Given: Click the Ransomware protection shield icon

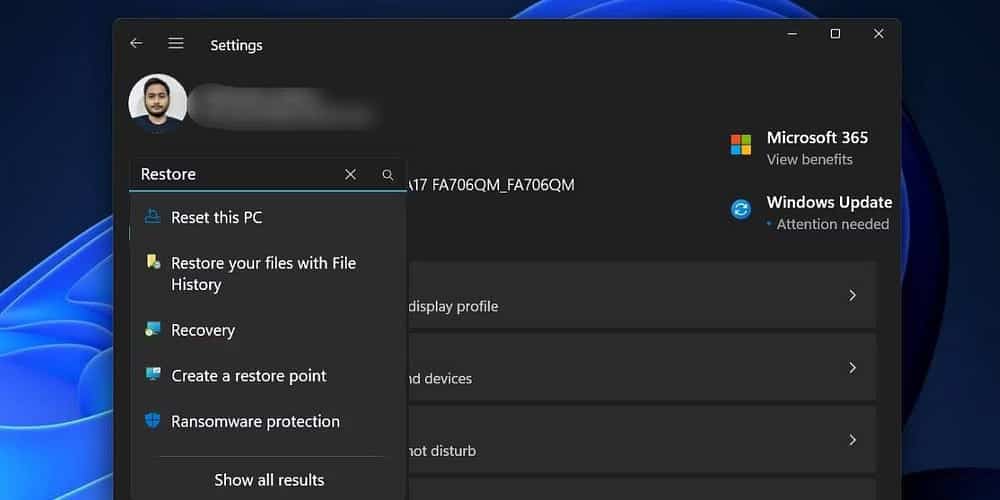Looking at the screenshot, I should [152, 420].
